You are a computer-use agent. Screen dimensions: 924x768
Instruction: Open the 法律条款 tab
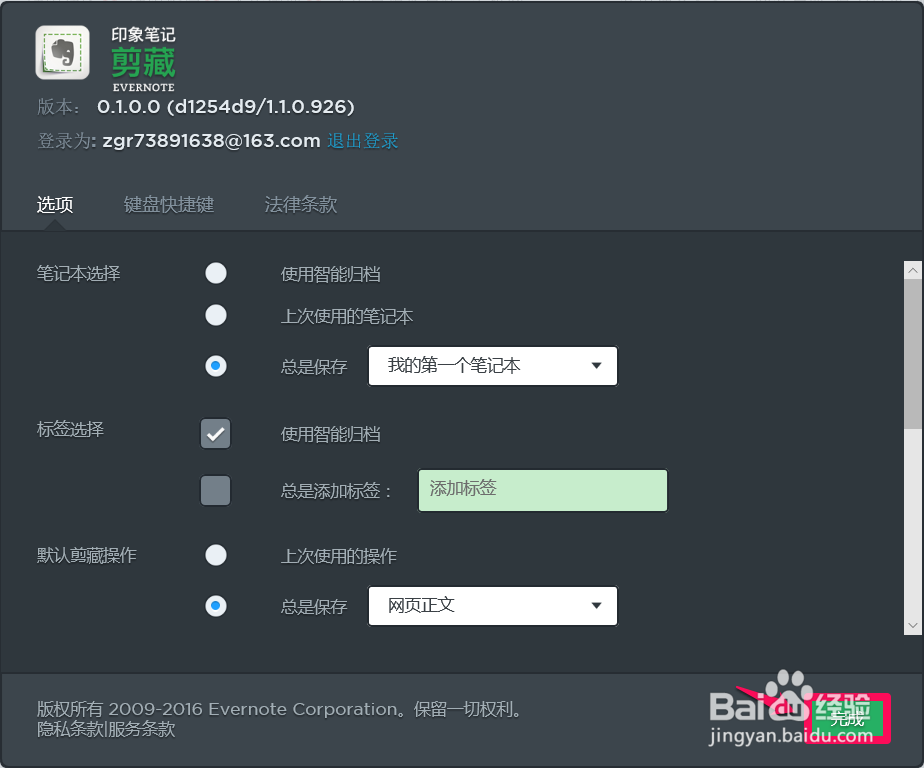[301, 205]
